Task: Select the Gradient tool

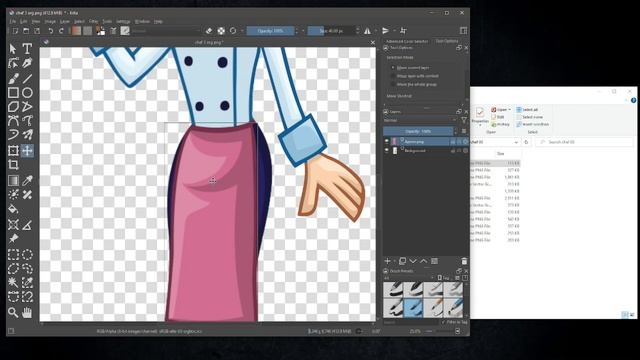Action: click(13, 180)
